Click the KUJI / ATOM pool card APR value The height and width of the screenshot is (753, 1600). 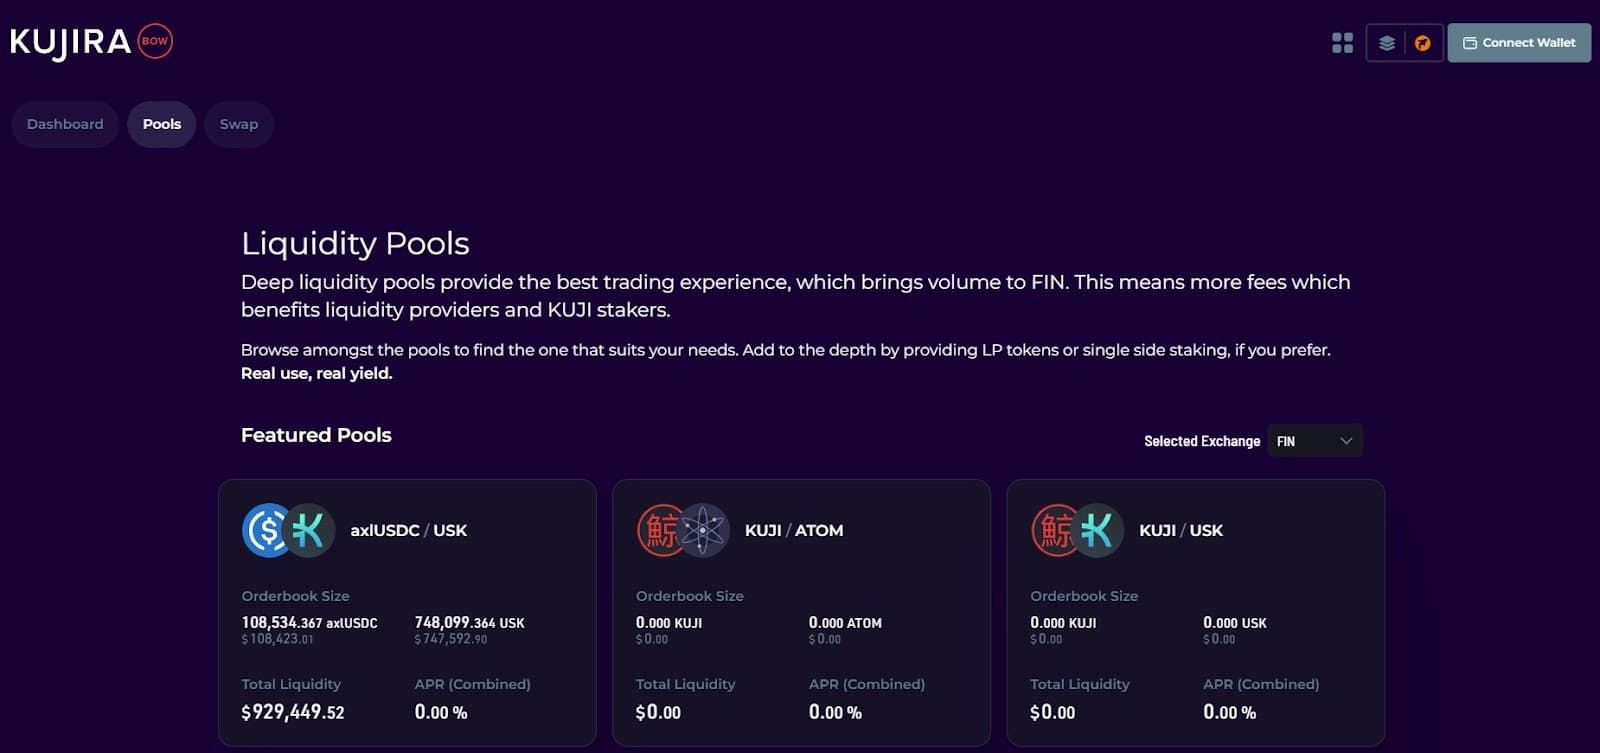point(834,712)
